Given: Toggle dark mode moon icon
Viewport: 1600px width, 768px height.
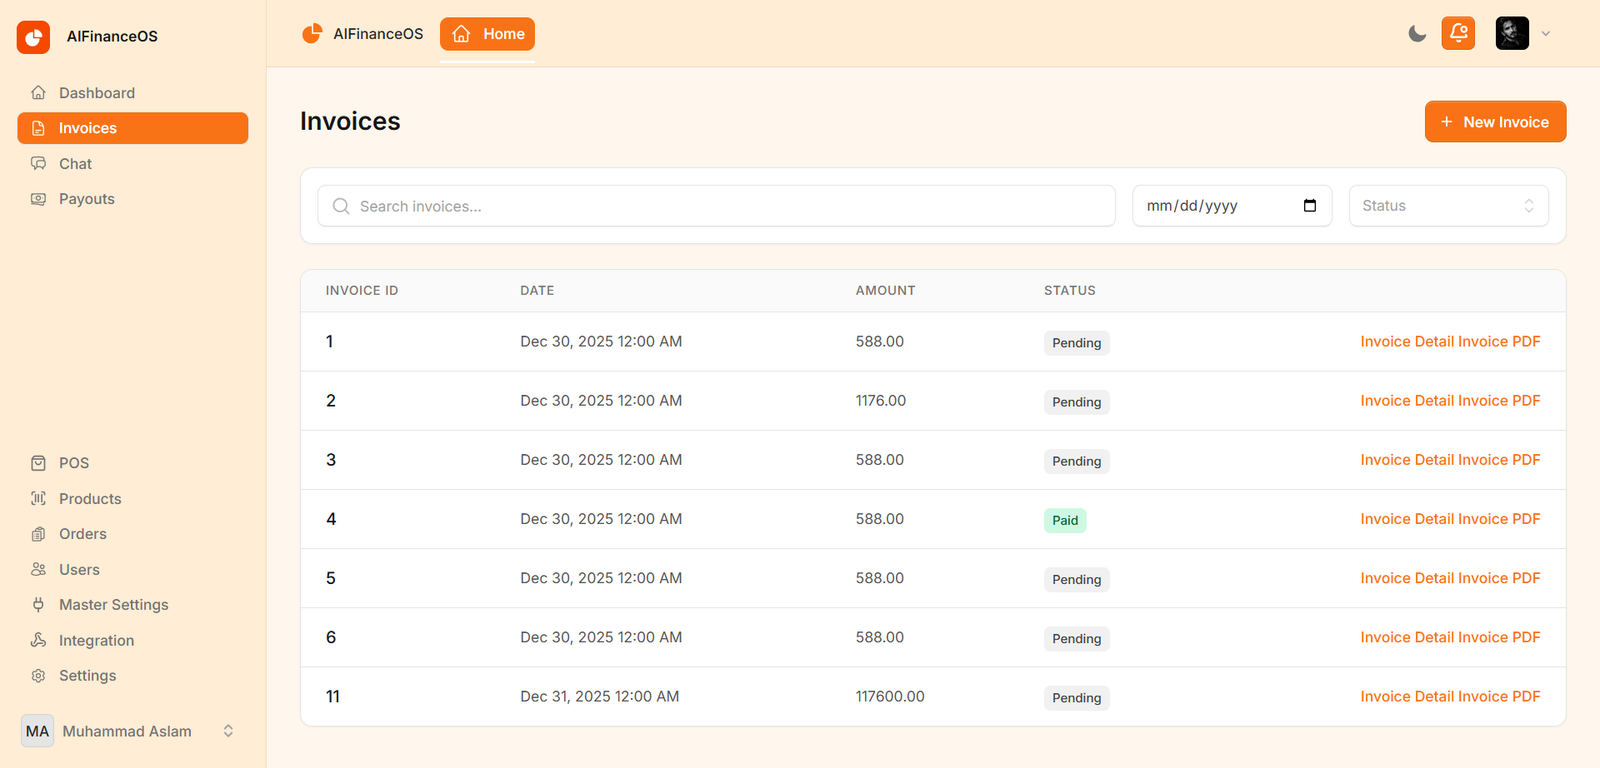Looking at the screenshot, I should (x=1417, y=34).
